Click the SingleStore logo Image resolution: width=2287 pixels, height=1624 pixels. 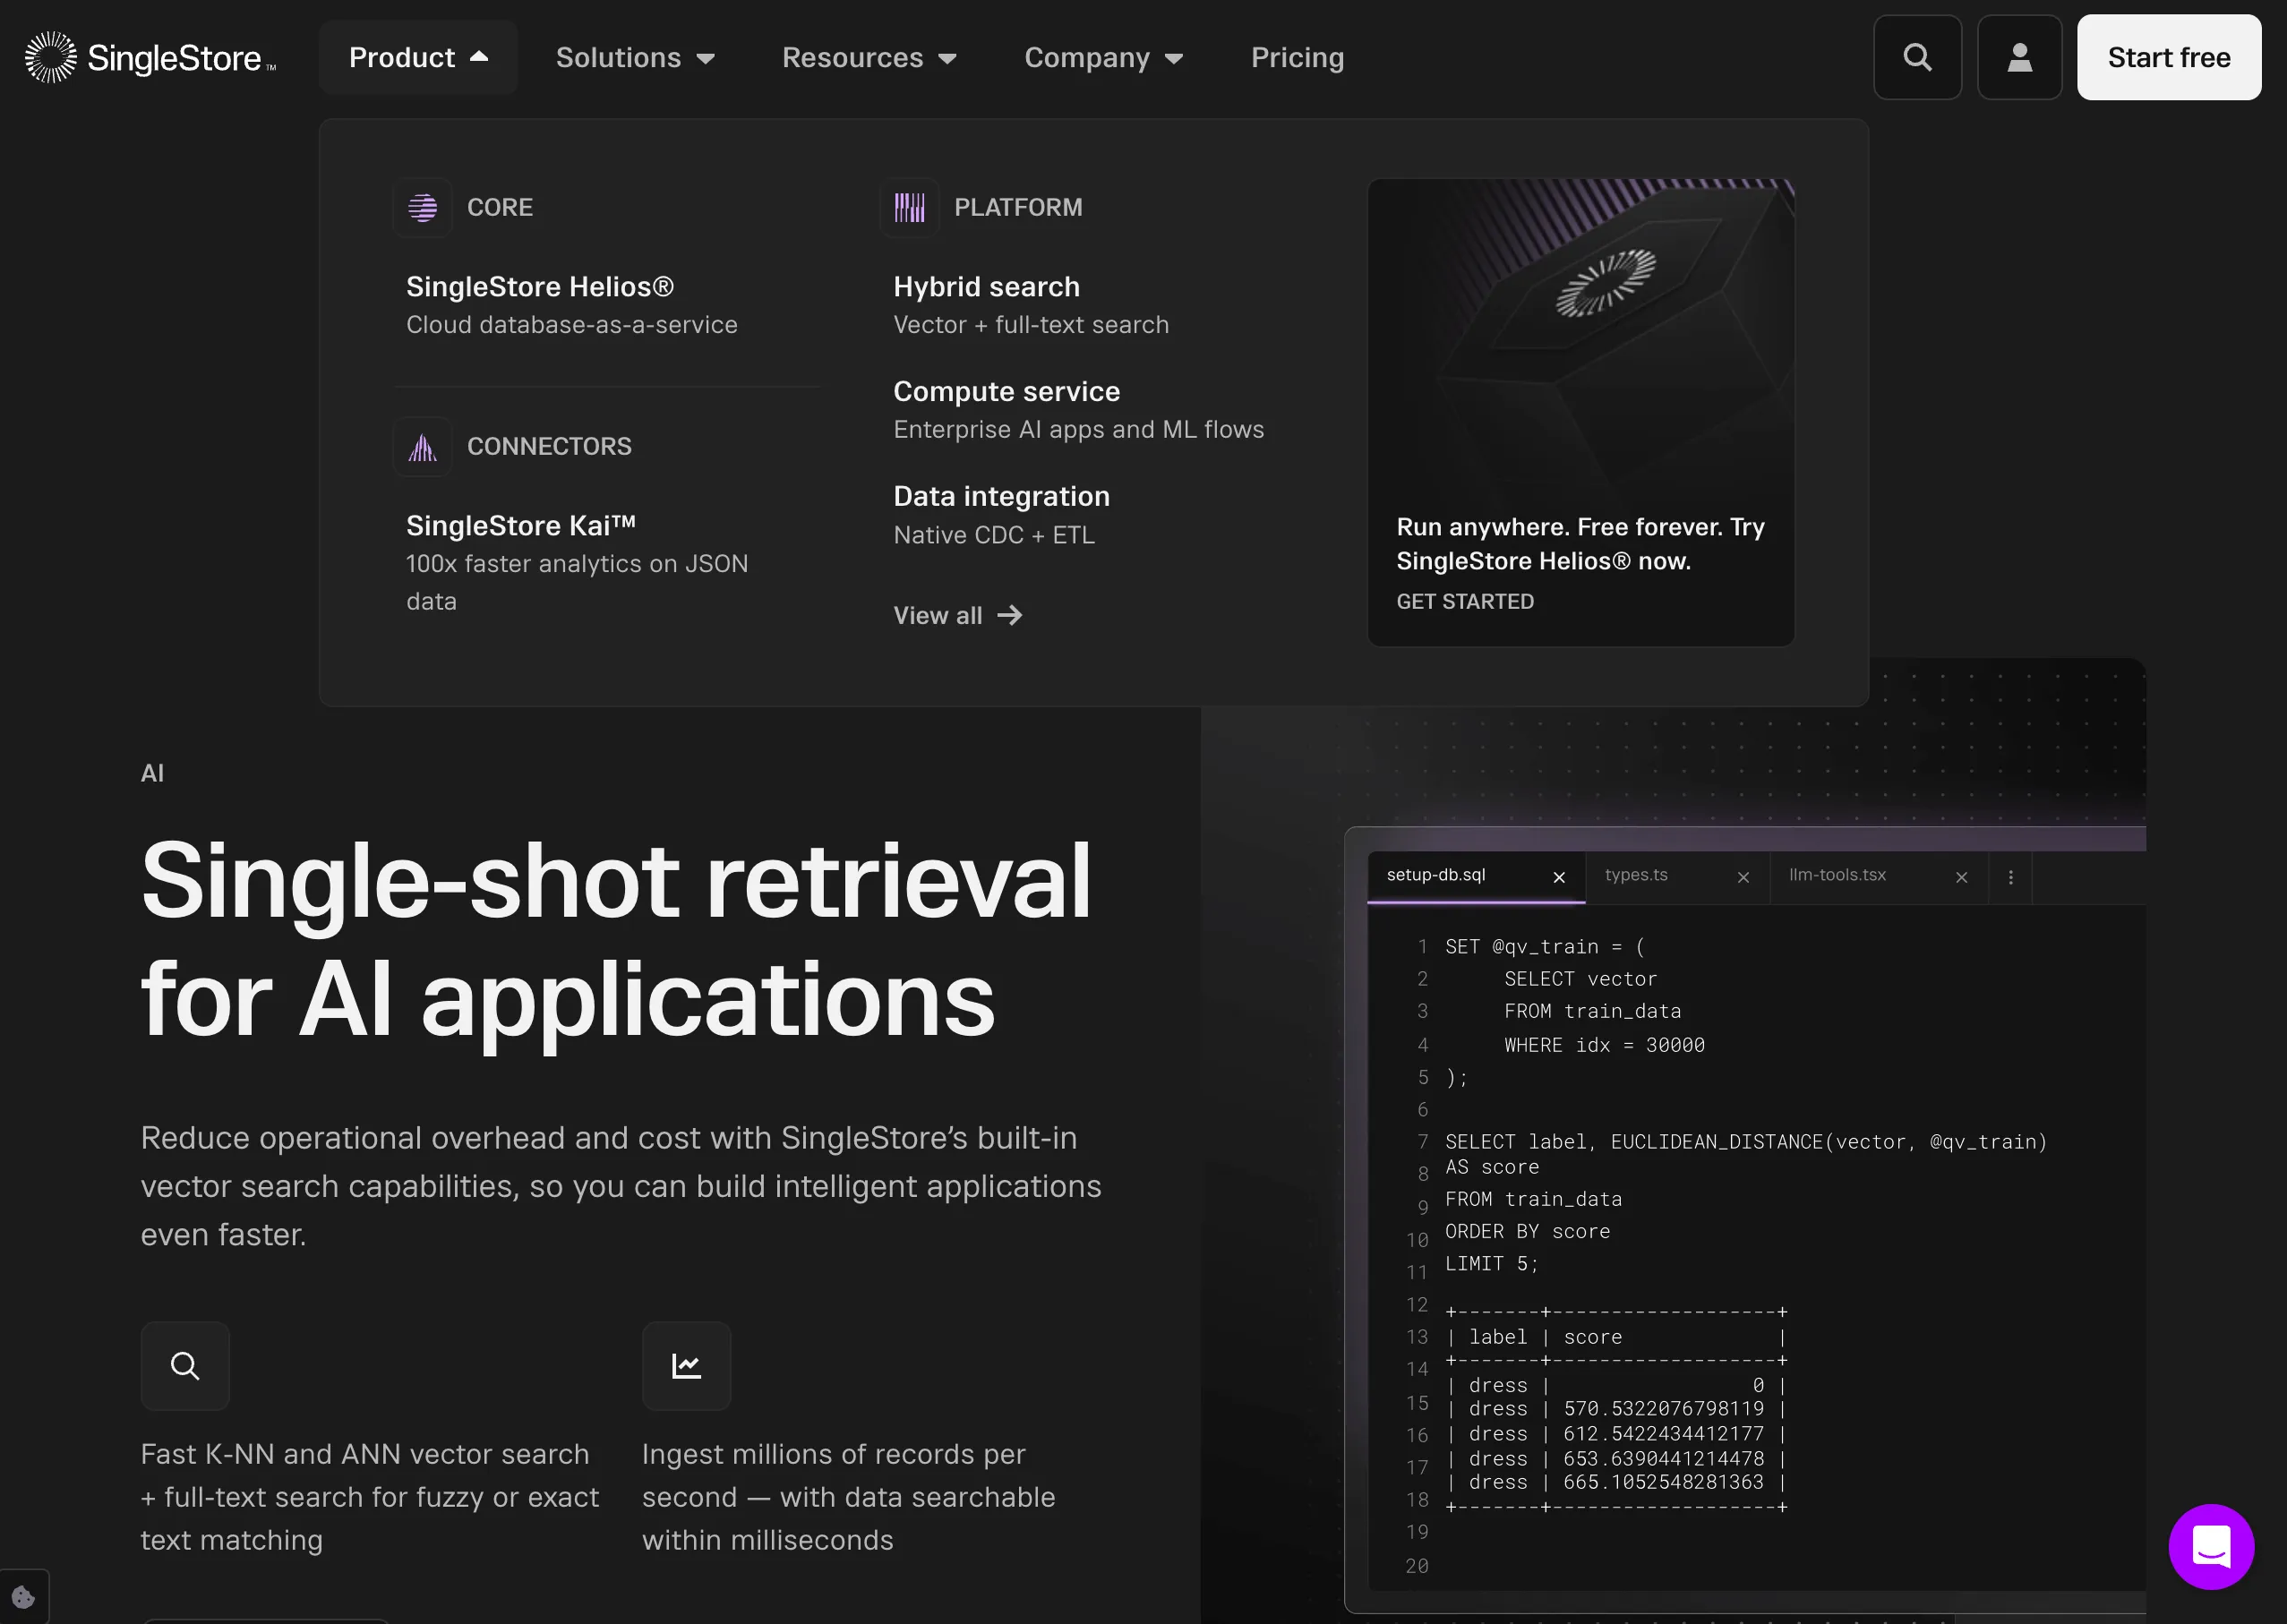click(x=150, y=57)
